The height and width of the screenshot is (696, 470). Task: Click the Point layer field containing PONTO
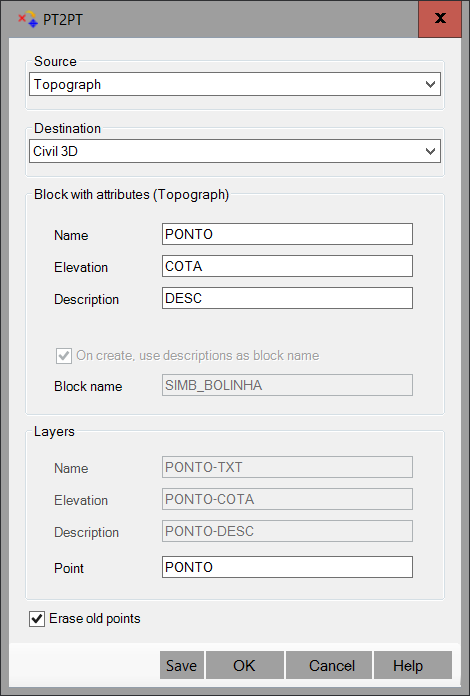(x=287, y=567)
